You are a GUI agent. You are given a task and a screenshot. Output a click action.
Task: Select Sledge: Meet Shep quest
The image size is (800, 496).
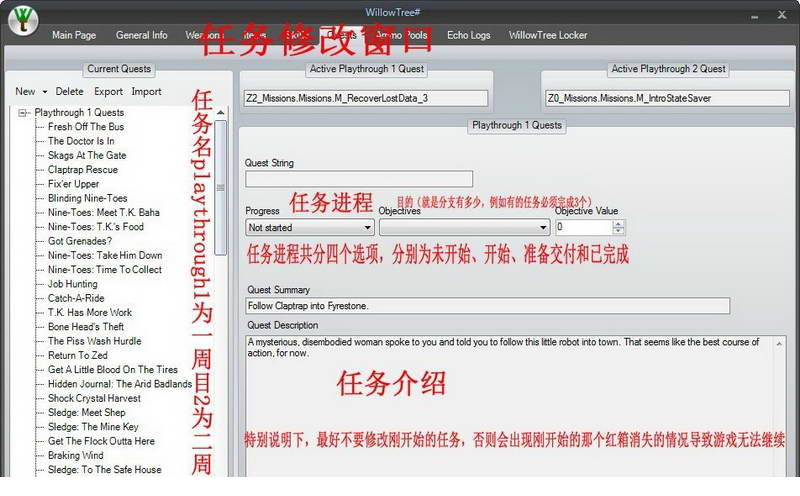(x=86, y=412)
